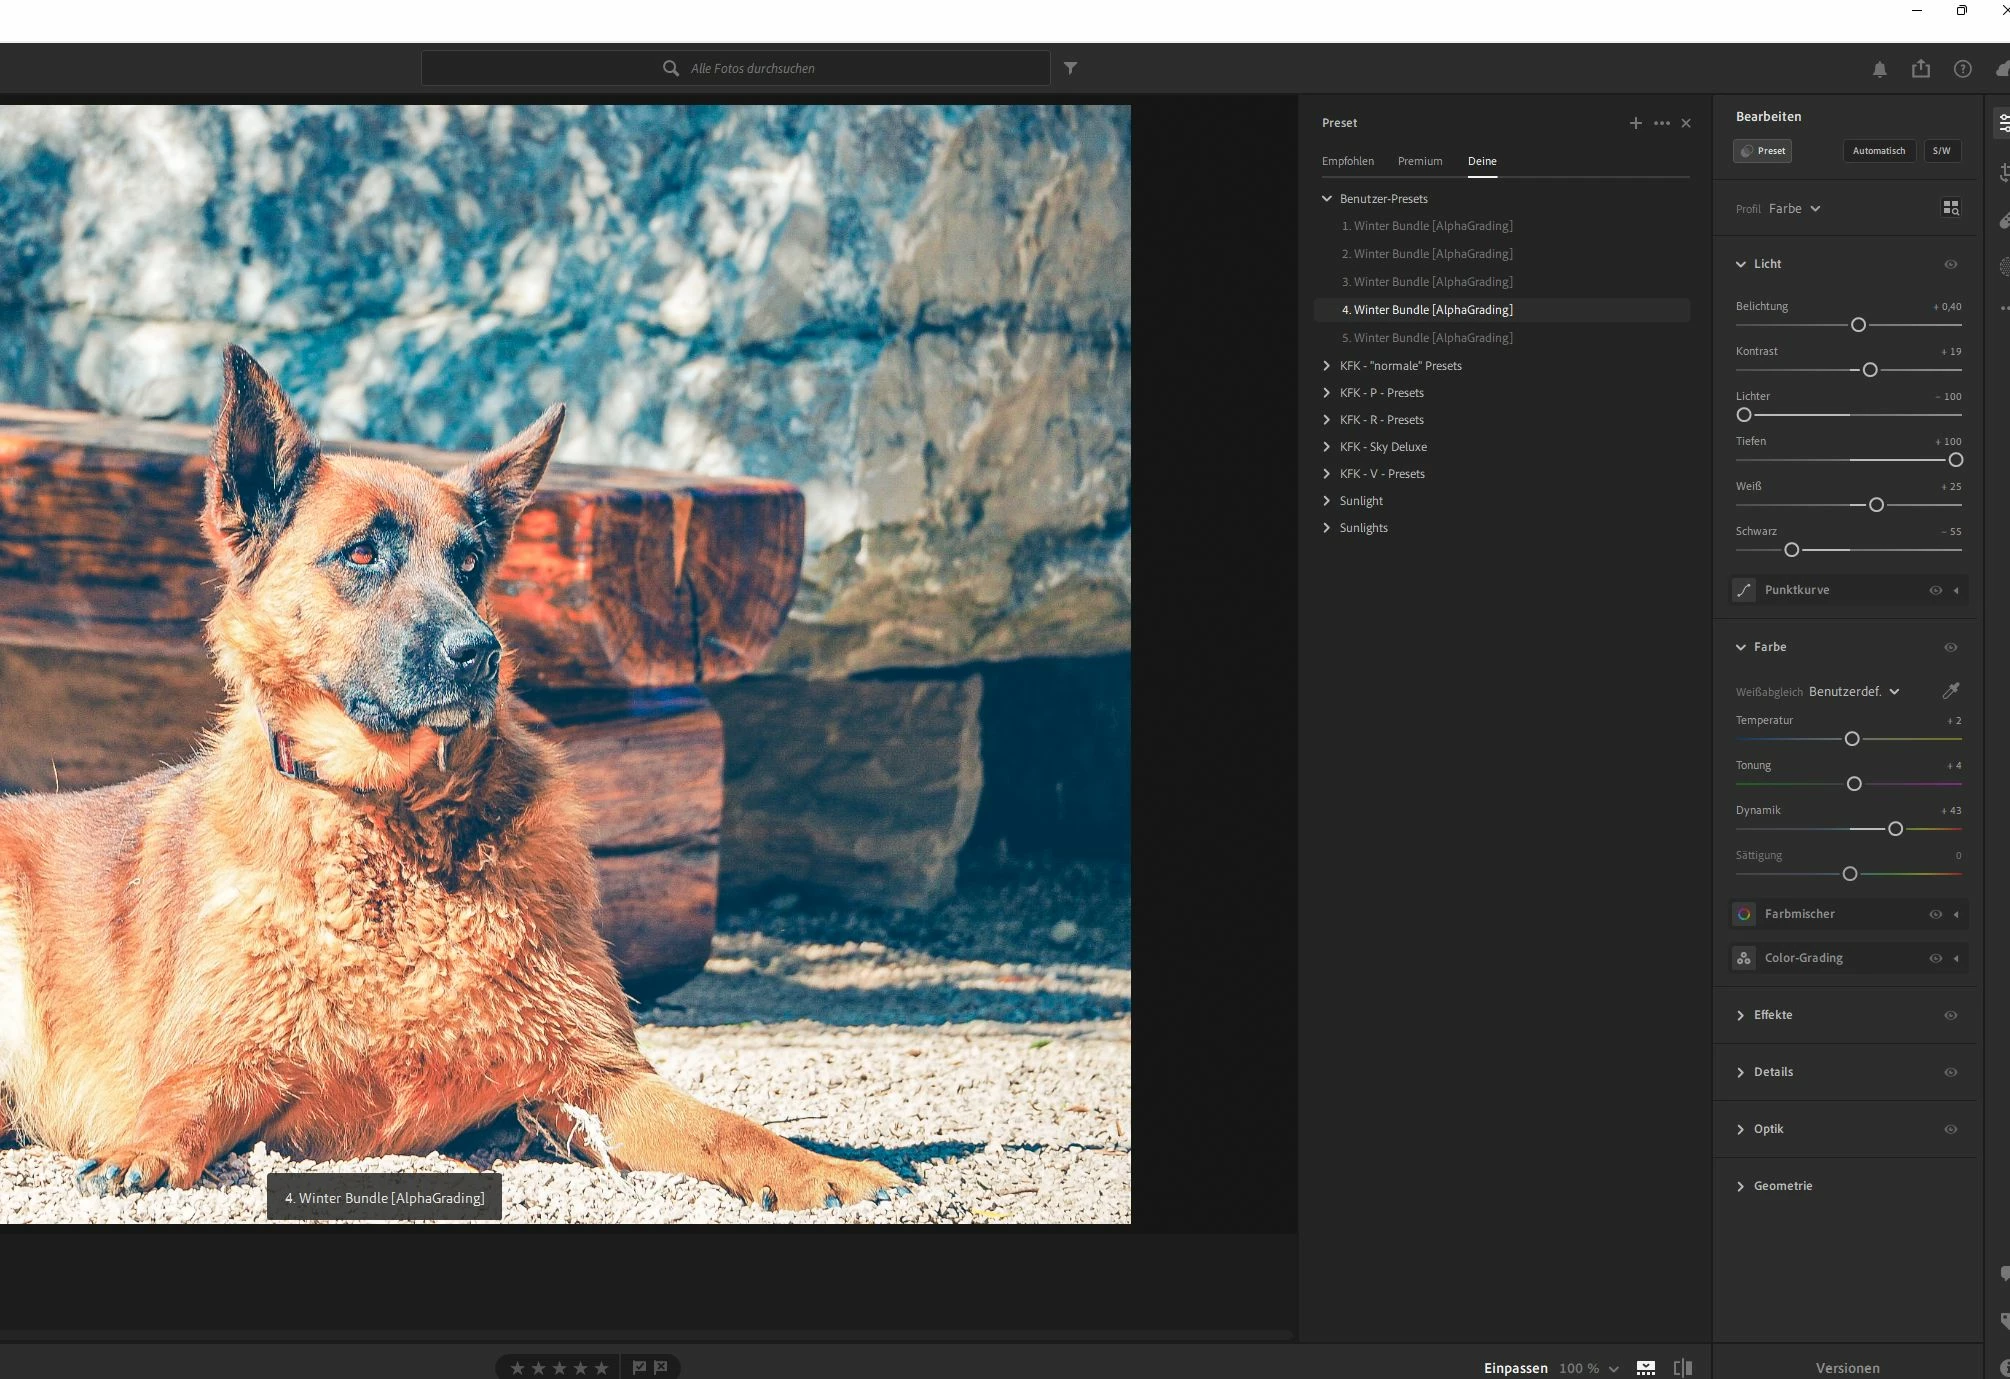Click the filter funnel icon beside search
Screen dimensions: 2010x1379
coord(1070,68)
